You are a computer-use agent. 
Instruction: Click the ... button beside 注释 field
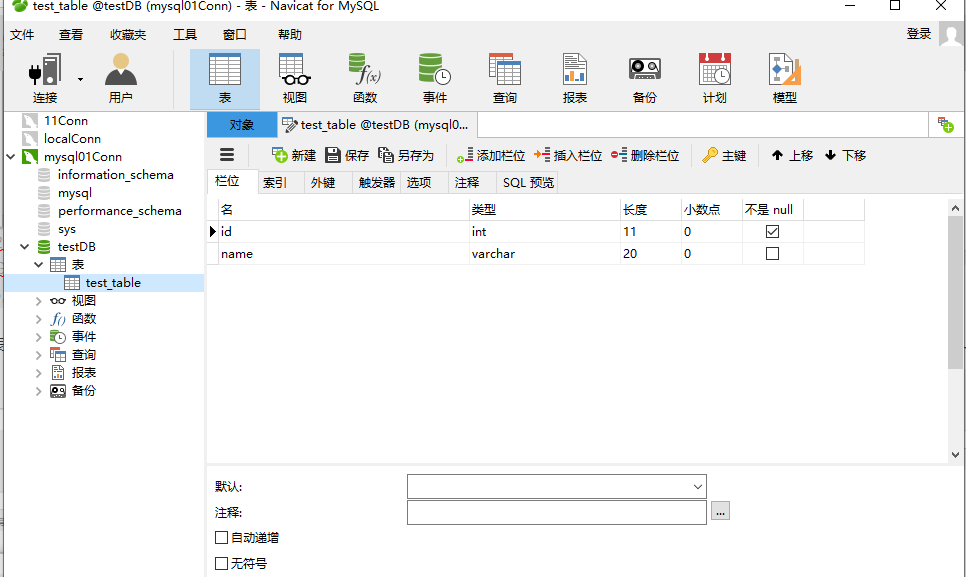pyautogui.click(x=720, y=511)
